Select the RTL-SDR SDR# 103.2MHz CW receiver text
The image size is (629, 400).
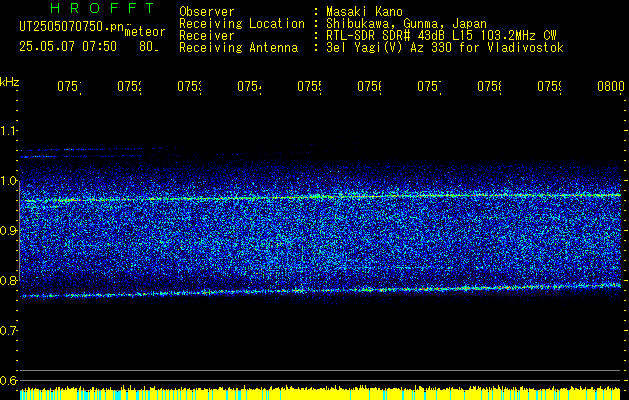tap(441, 36)
